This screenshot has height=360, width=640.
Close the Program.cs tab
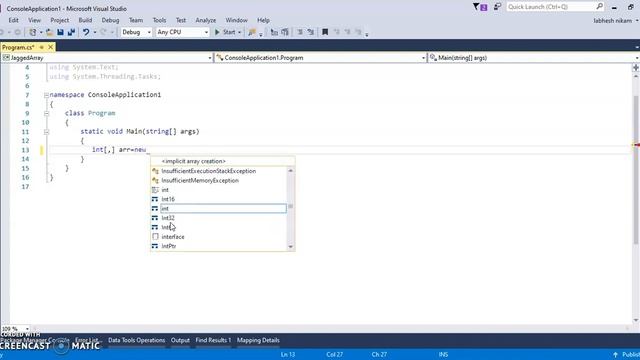[51, 47]
